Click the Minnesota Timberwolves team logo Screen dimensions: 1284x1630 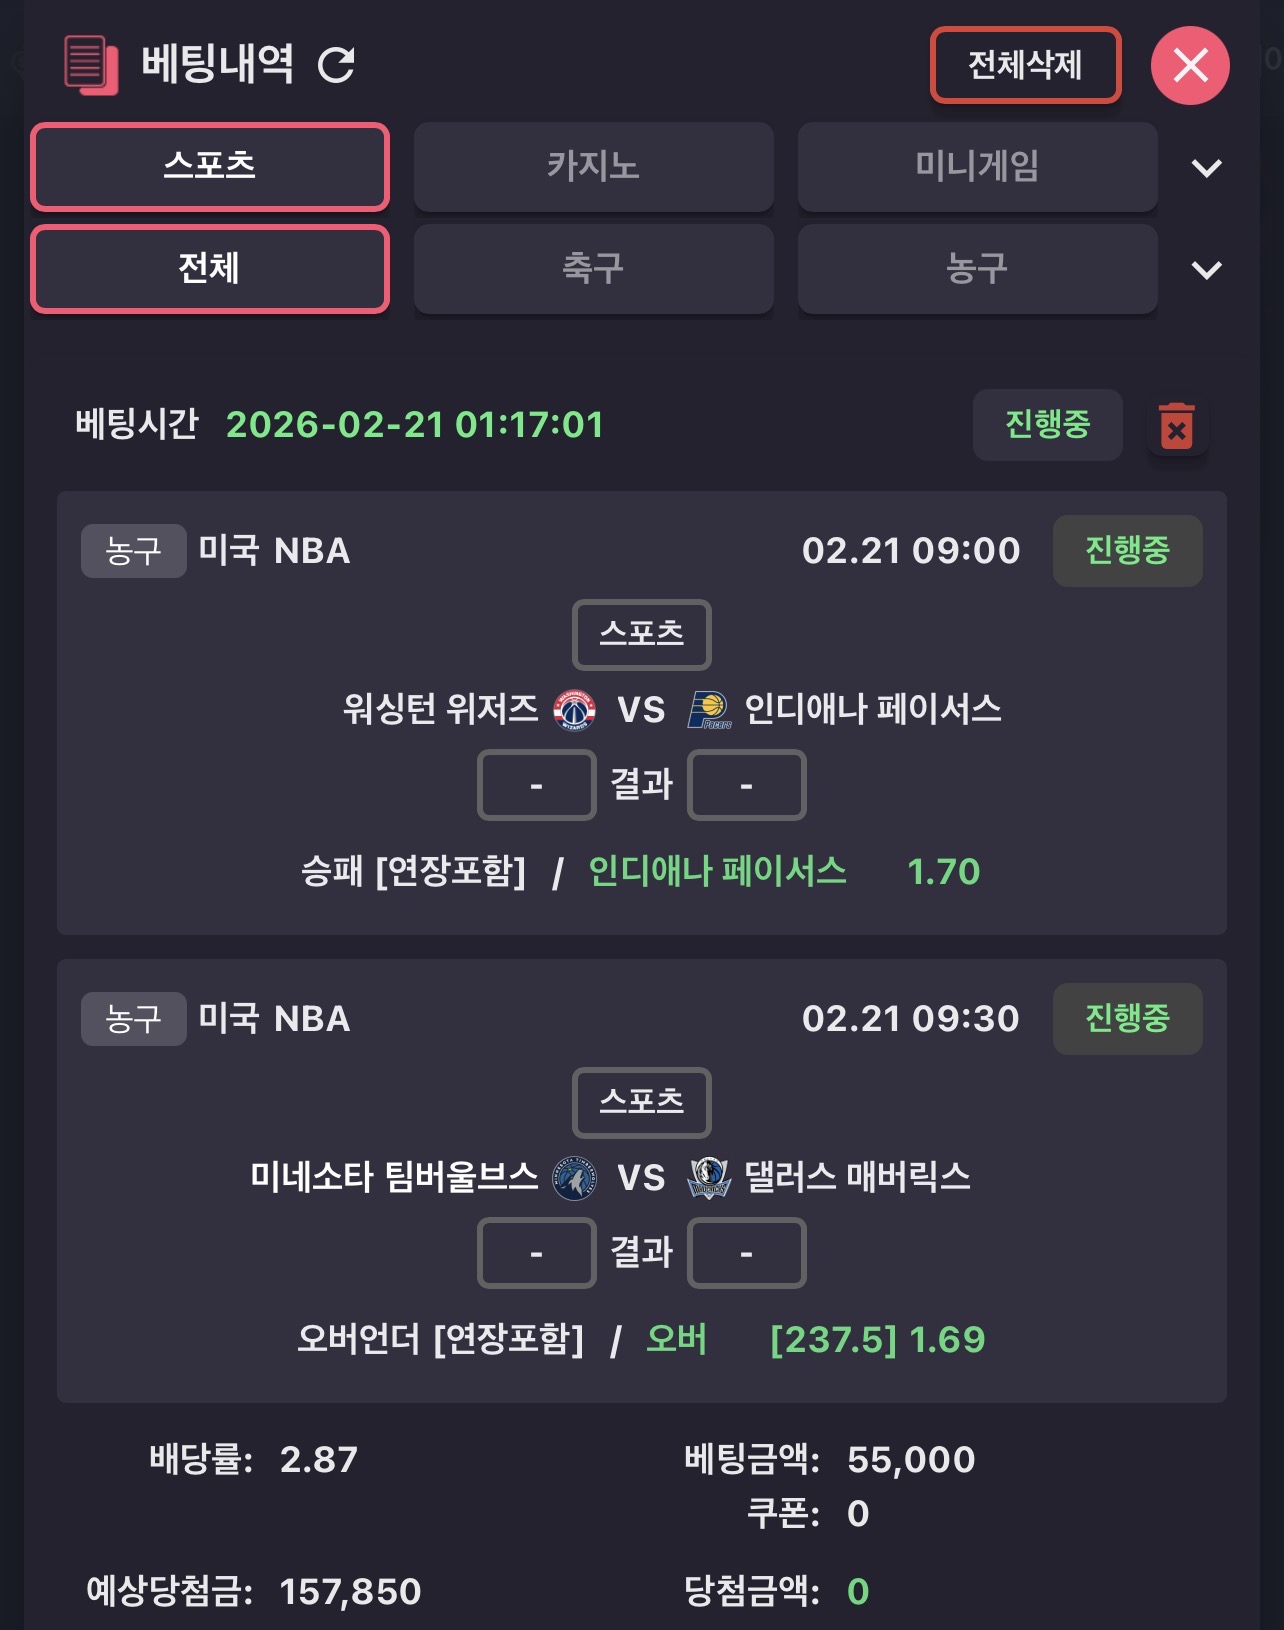point(575,1178)
